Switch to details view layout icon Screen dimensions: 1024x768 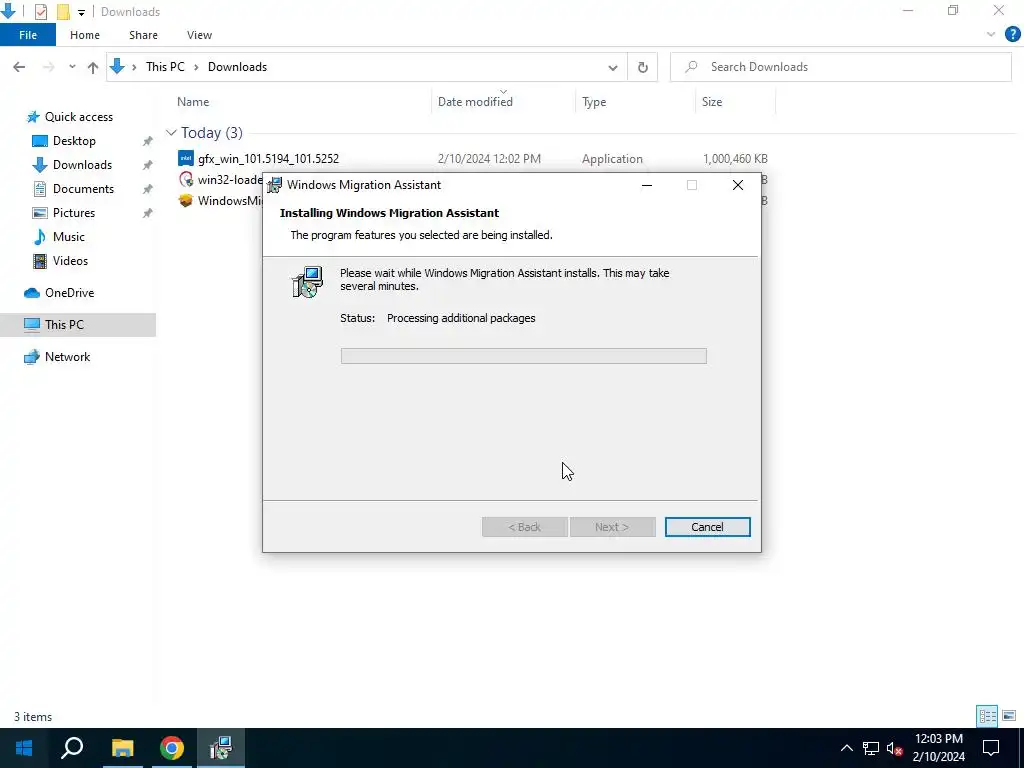click(x=987, y=716)
